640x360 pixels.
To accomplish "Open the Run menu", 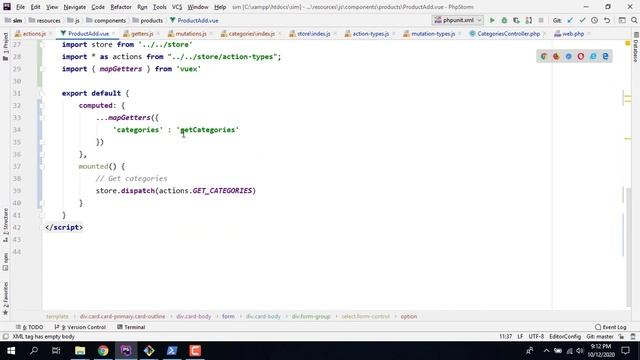I will coord(142,7).
